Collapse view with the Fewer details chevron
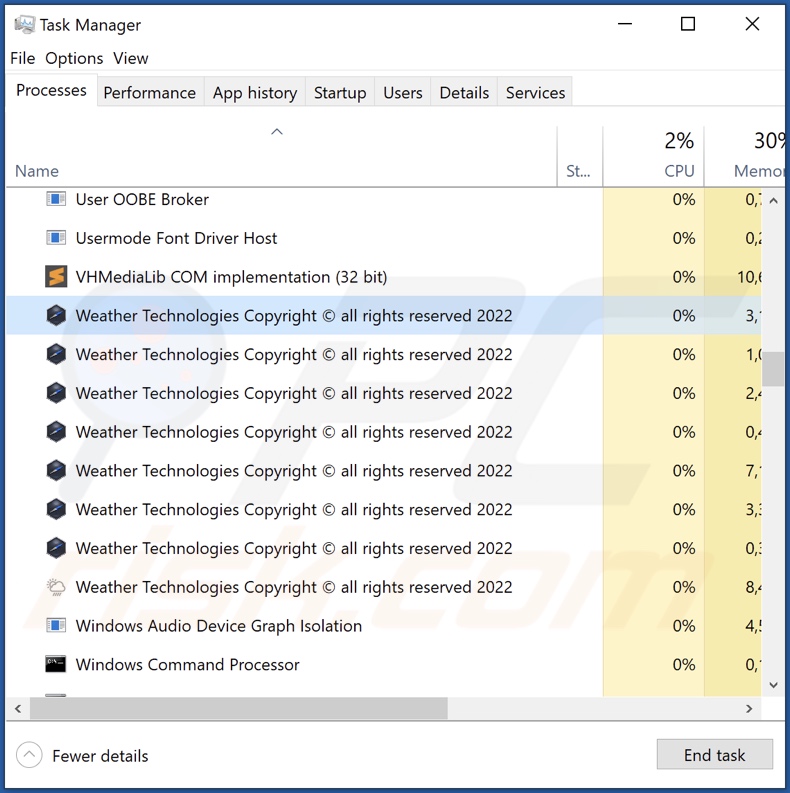The width and height of the screenshot is (790, 793). [29, 755]
